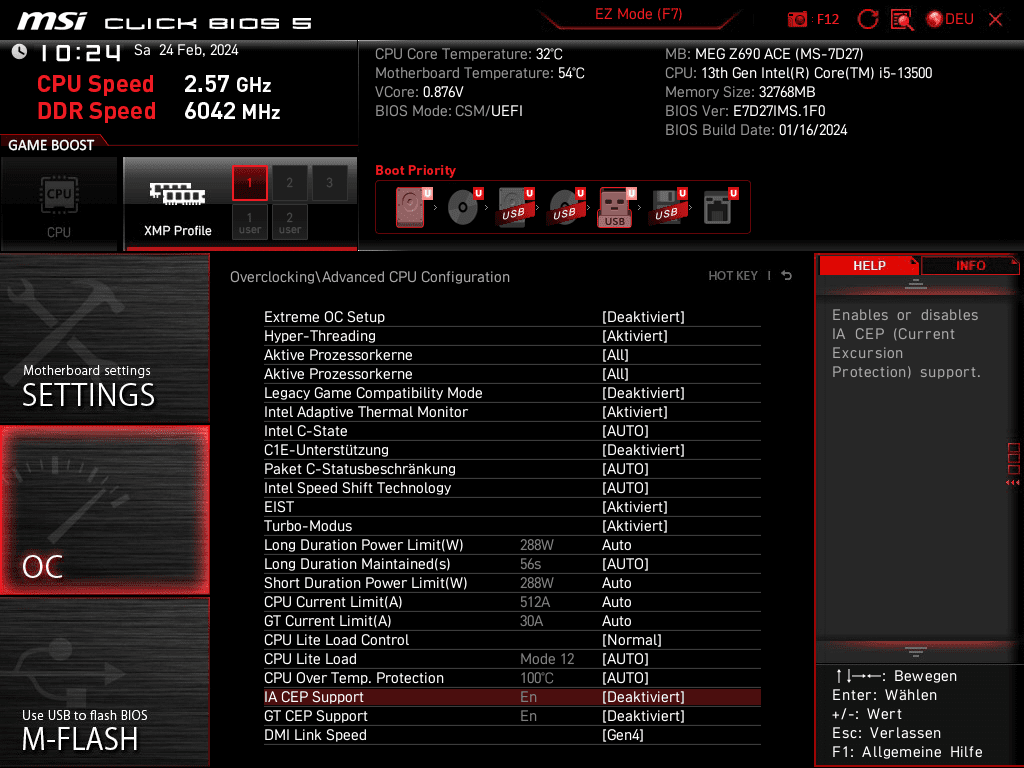Click the help panel bottom grip handle
This screenshot has width=1024, height=768.
click(x=915, y=652)
